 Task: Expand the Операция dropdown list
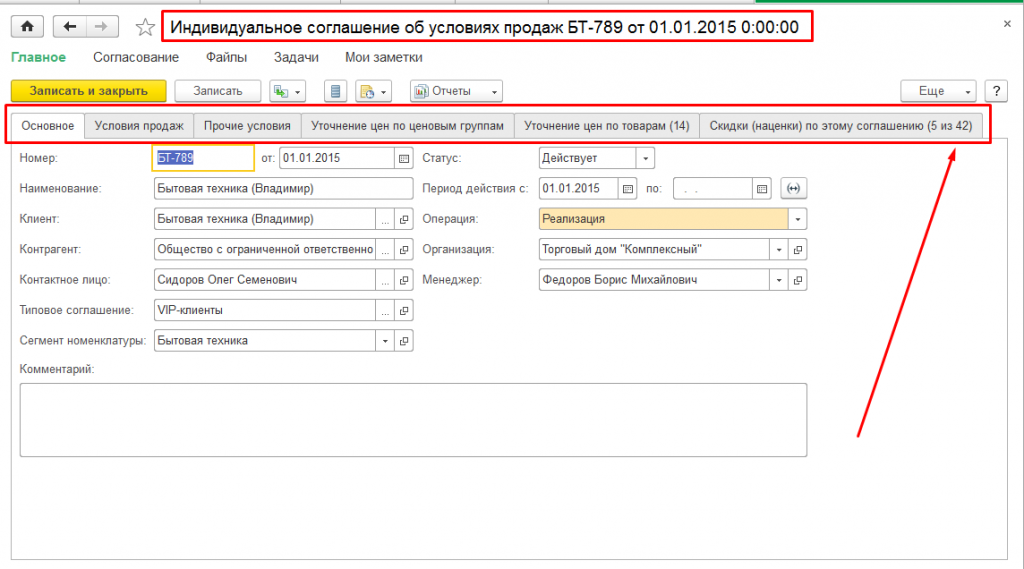[x=798, y=219]
